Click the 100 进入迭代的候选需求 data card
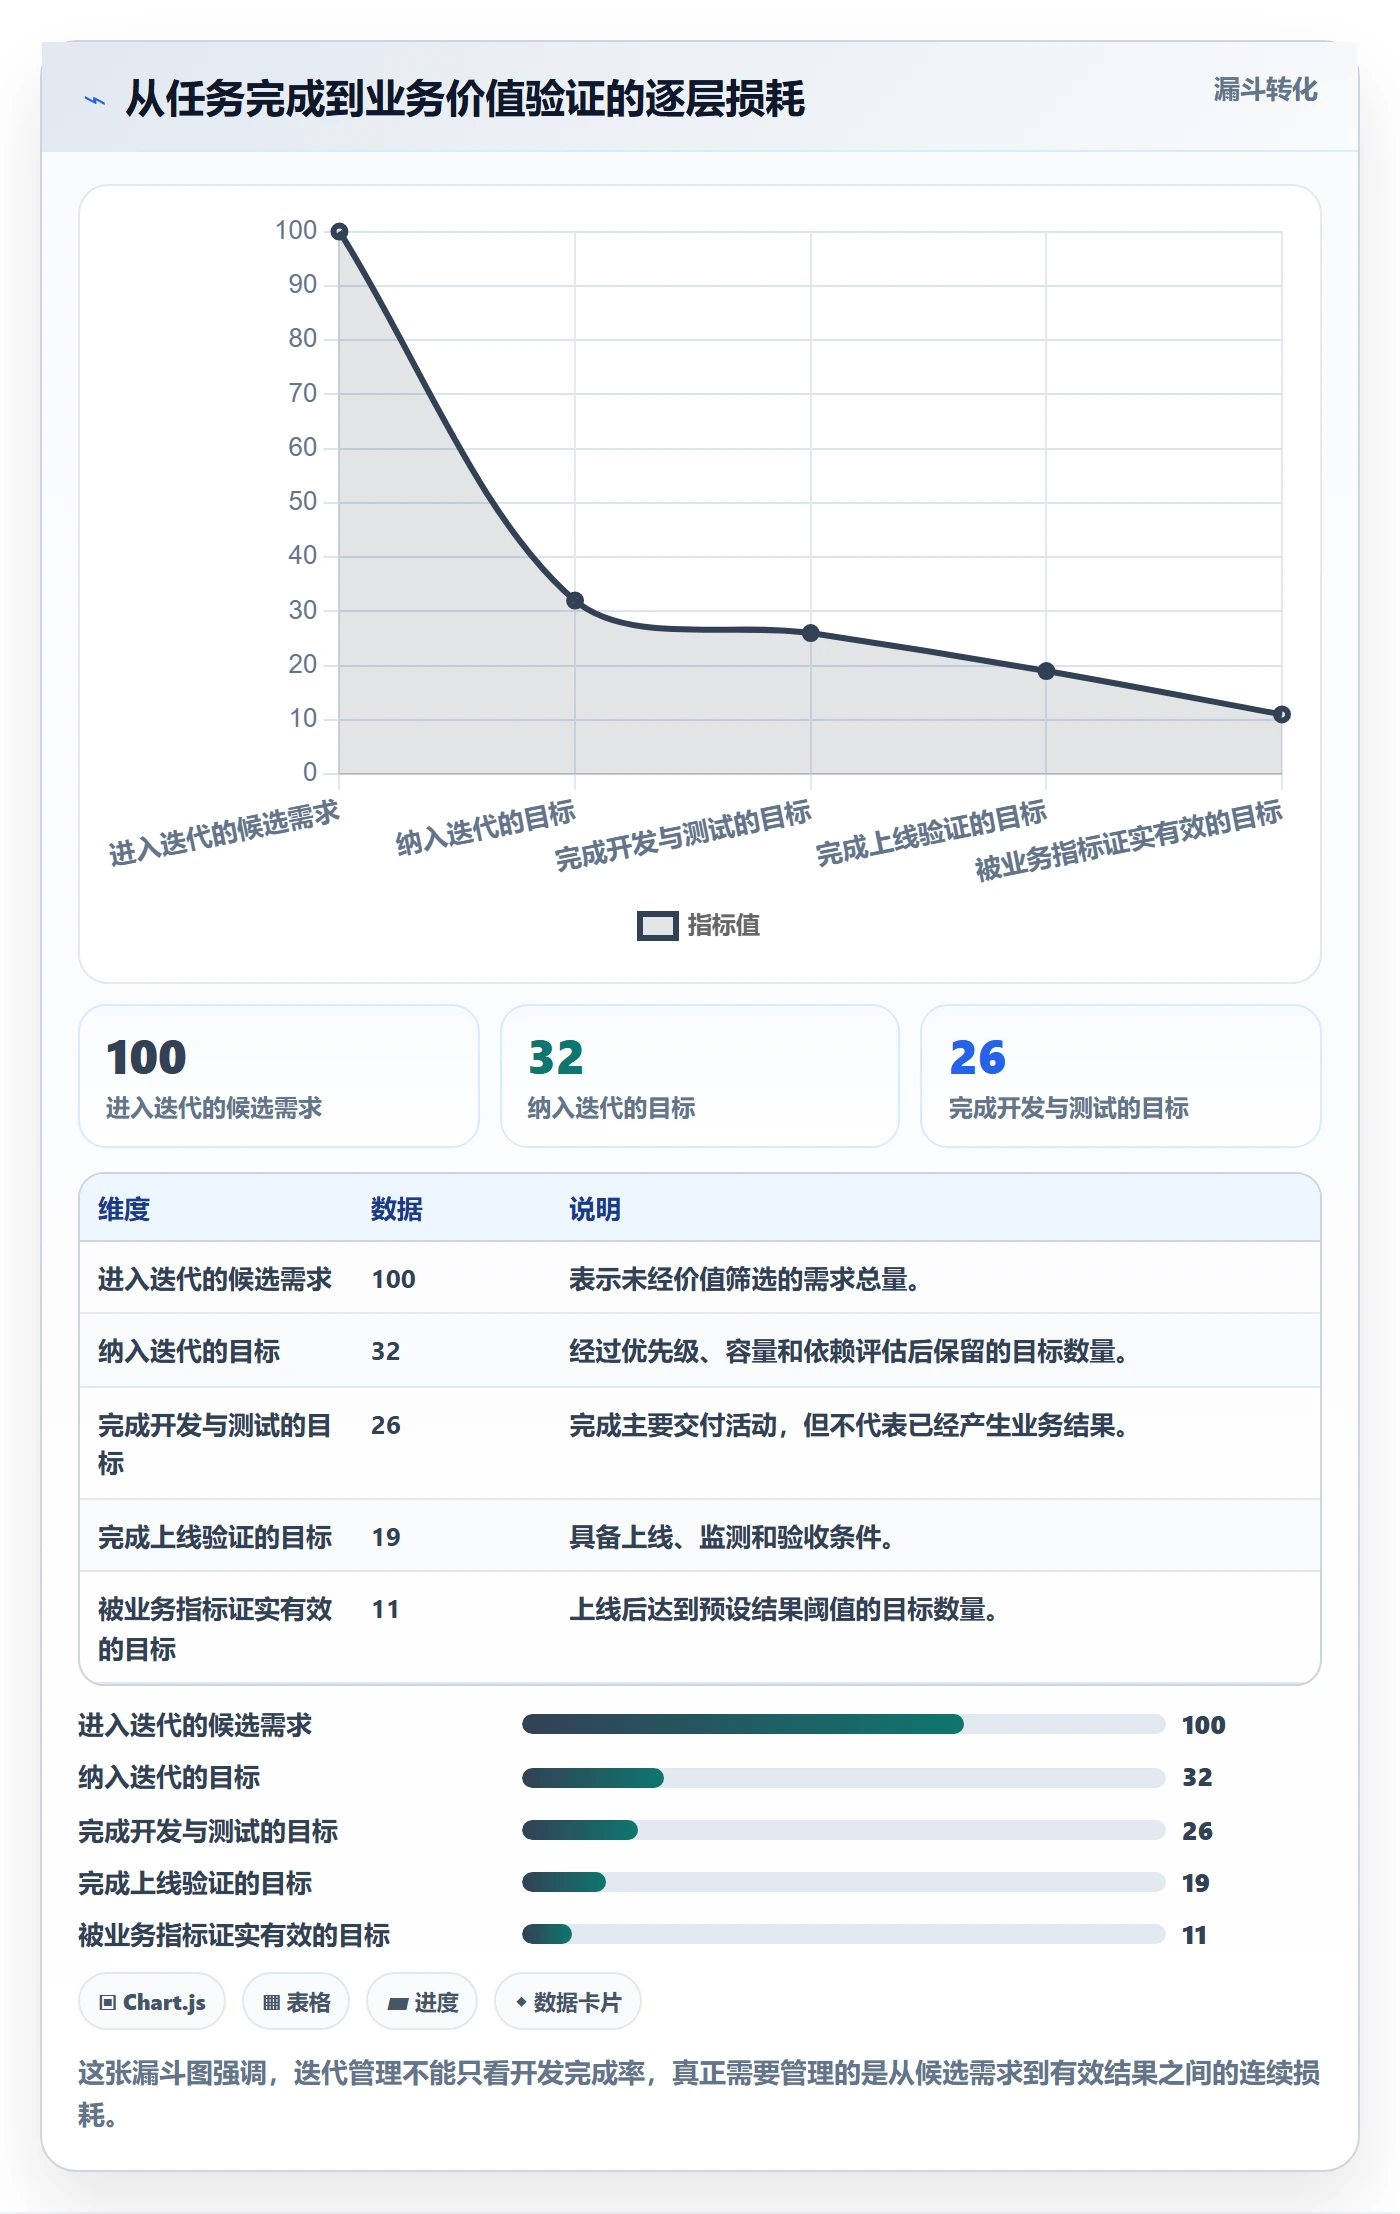 point(279,1076)
